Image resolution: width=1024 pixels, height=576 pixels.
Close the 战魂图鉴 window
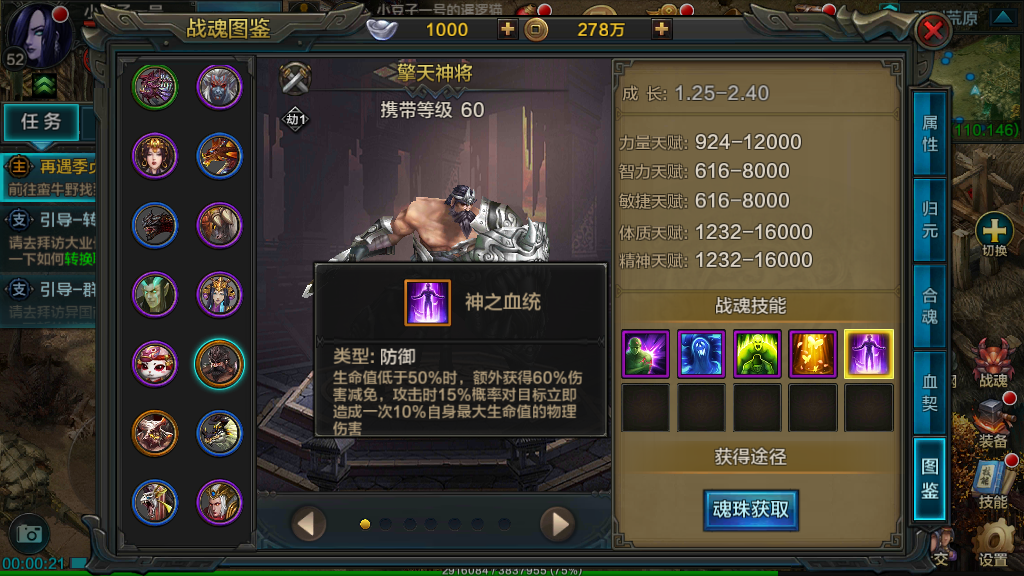pos(933,30)
